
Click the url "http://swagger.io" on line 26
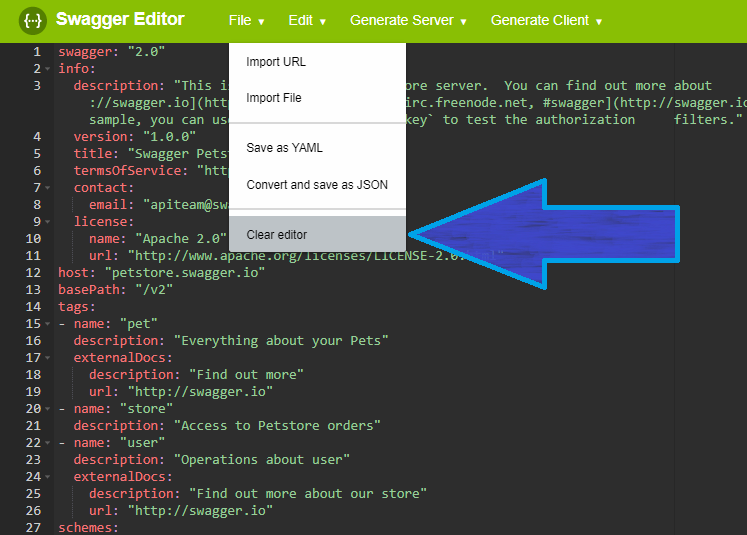pyautogui.click(x=181, y=511)
